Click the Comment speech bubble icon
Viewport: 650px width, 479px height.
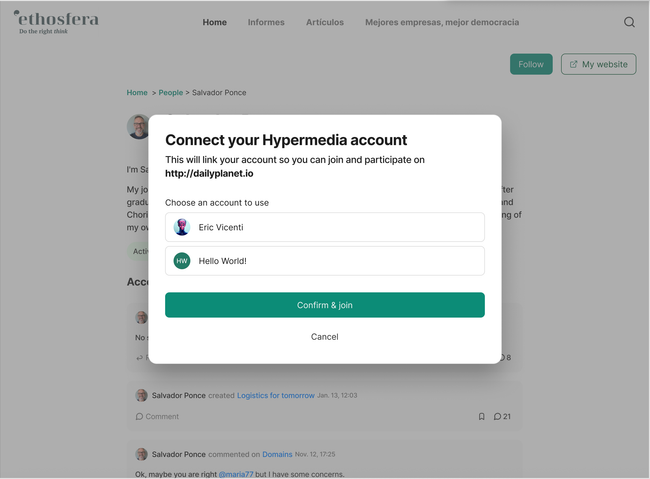click(x=140, y=417)
